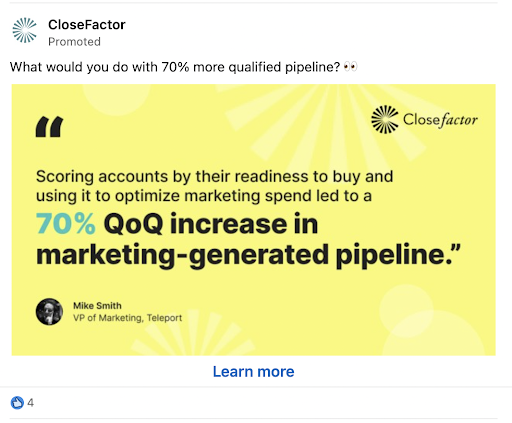
Task: Click the Learn more link
Action: (254, 372)
